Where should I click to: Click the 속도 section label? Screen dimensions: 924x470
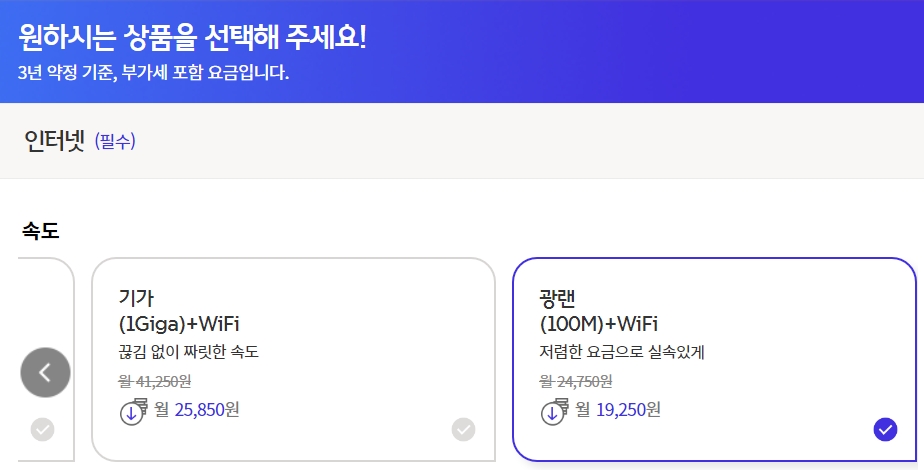pos(40,231)
